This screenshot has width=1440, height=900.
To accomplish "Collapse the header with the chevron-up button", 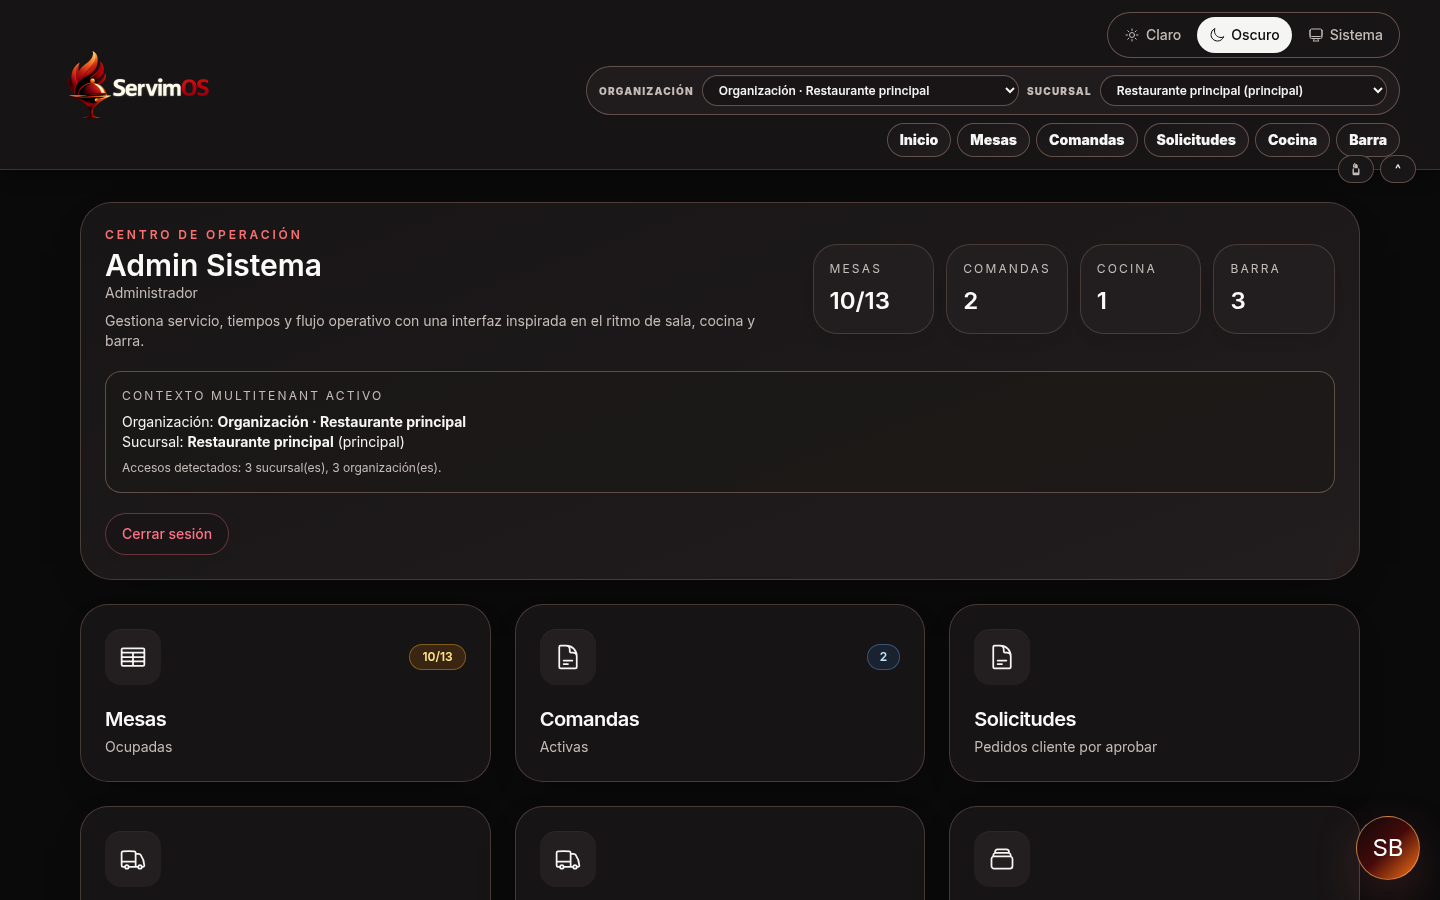I will pos(1398,169).
